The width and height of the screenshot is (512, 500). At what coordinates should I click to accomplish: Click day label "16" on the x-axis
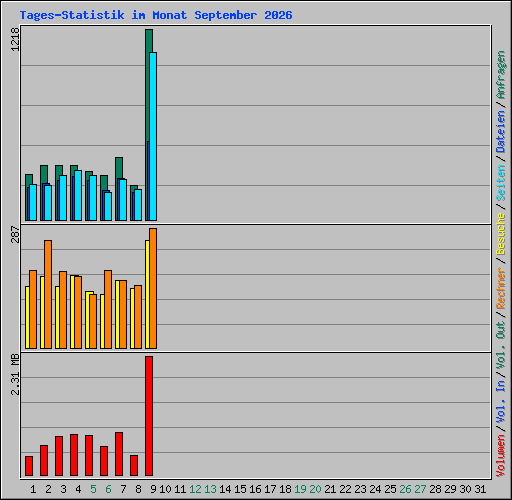[x=255, y=489]
